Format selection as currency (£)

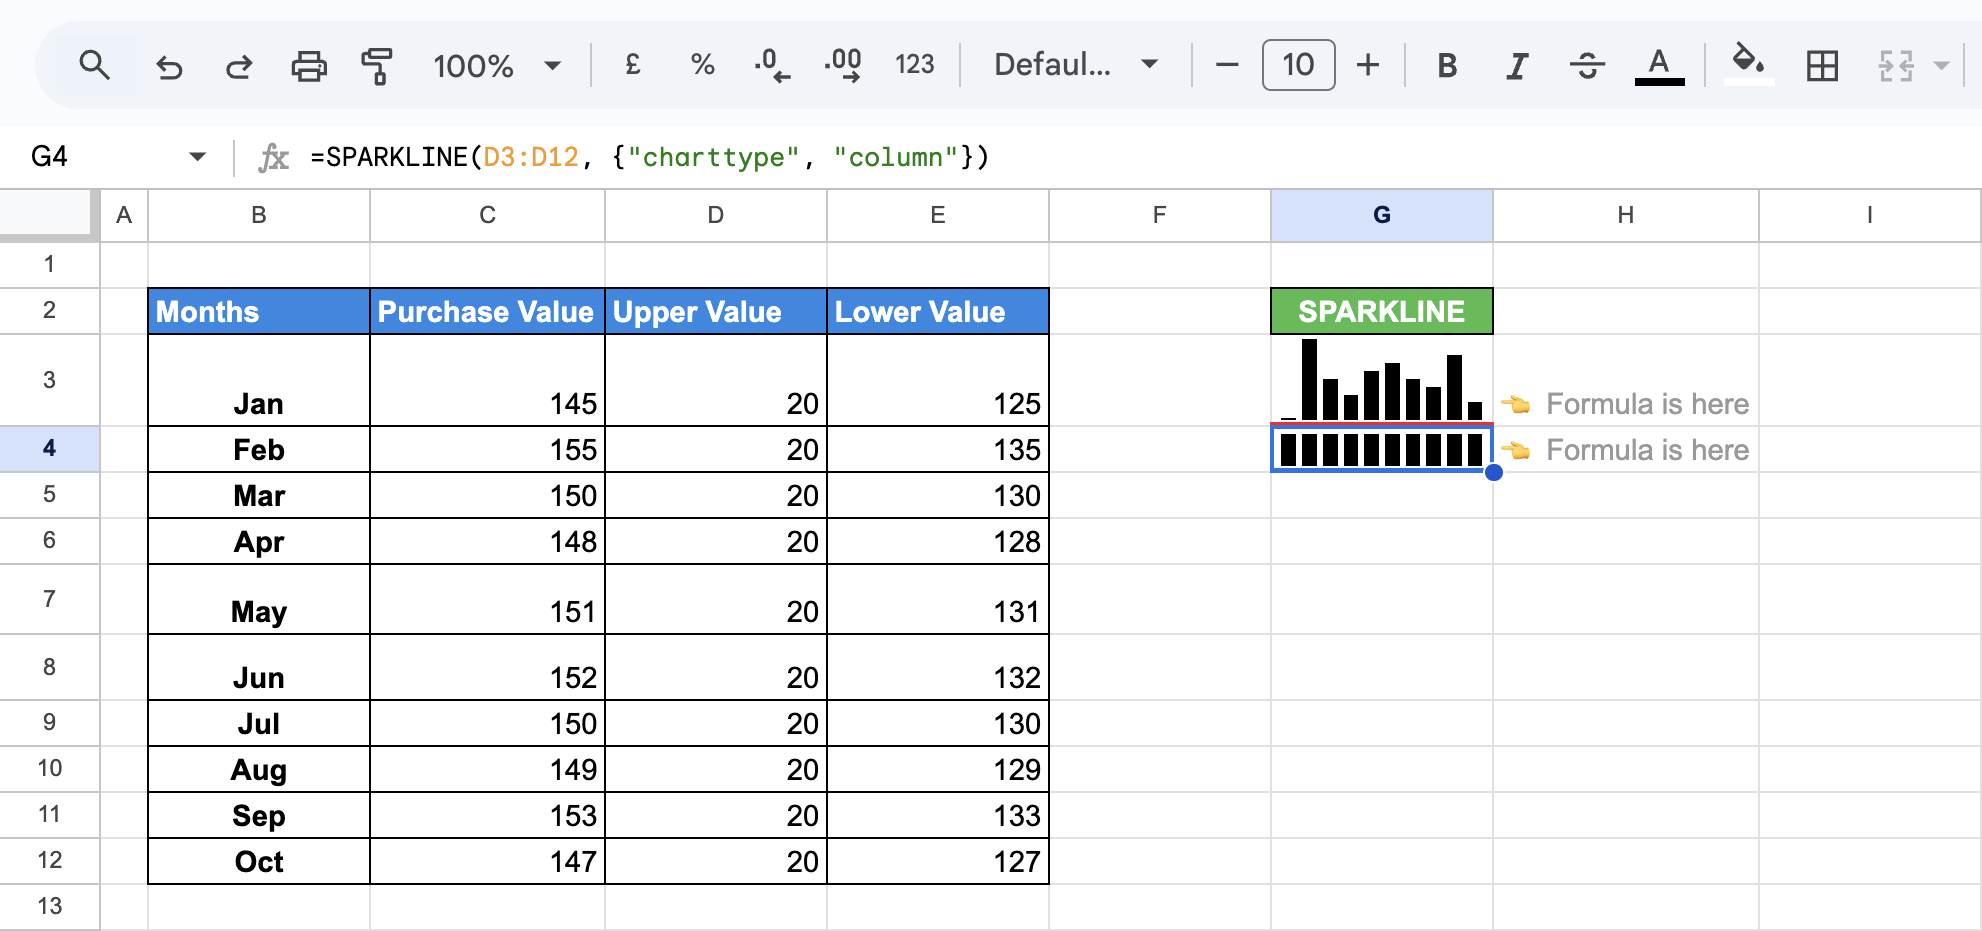632,65
